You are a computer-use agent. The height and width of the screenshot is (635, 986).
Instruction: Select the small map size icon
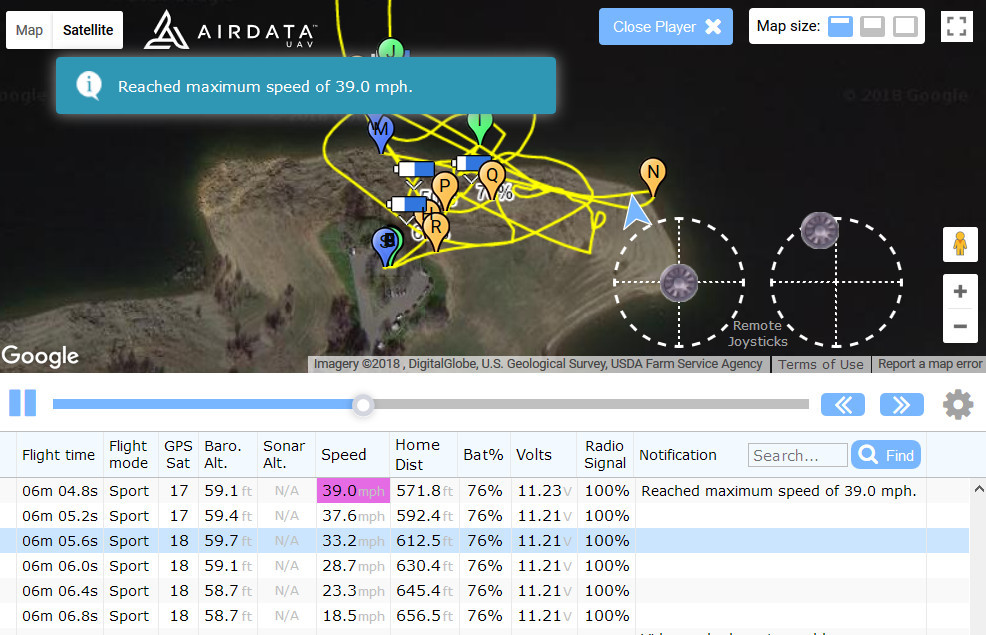840,26
